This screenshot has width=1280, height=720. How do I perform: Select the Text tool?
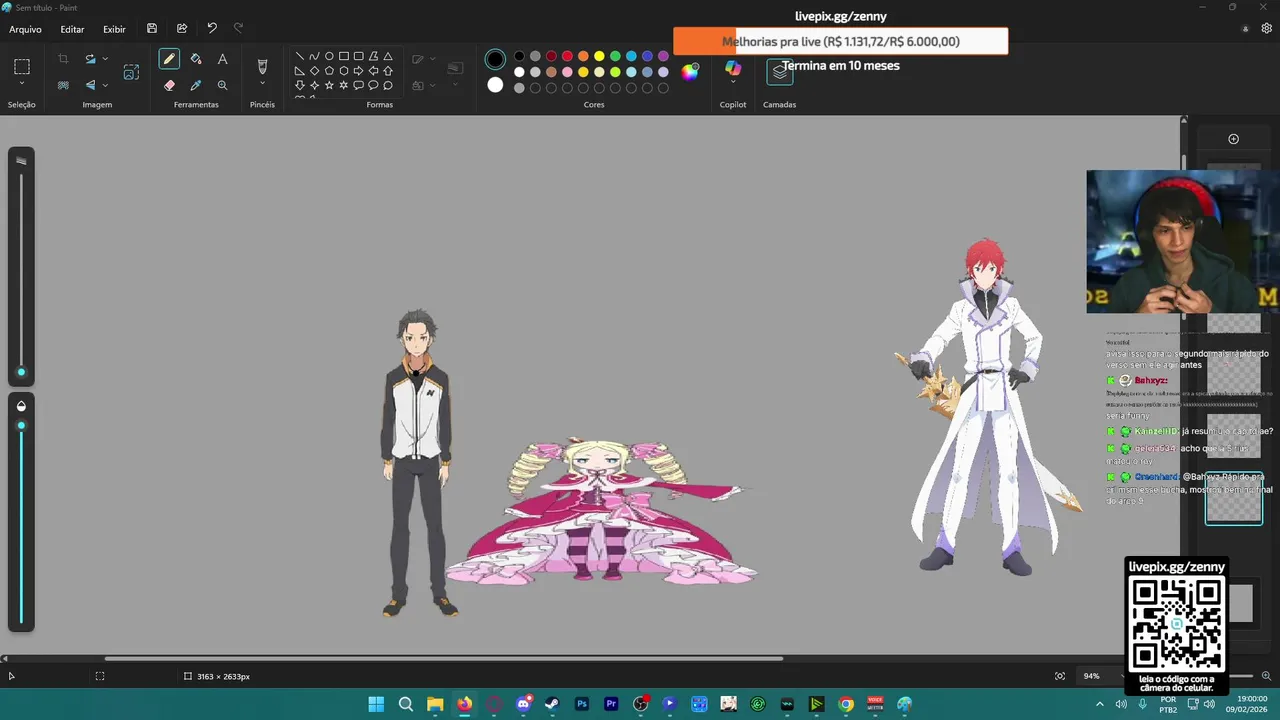[222, 59]
